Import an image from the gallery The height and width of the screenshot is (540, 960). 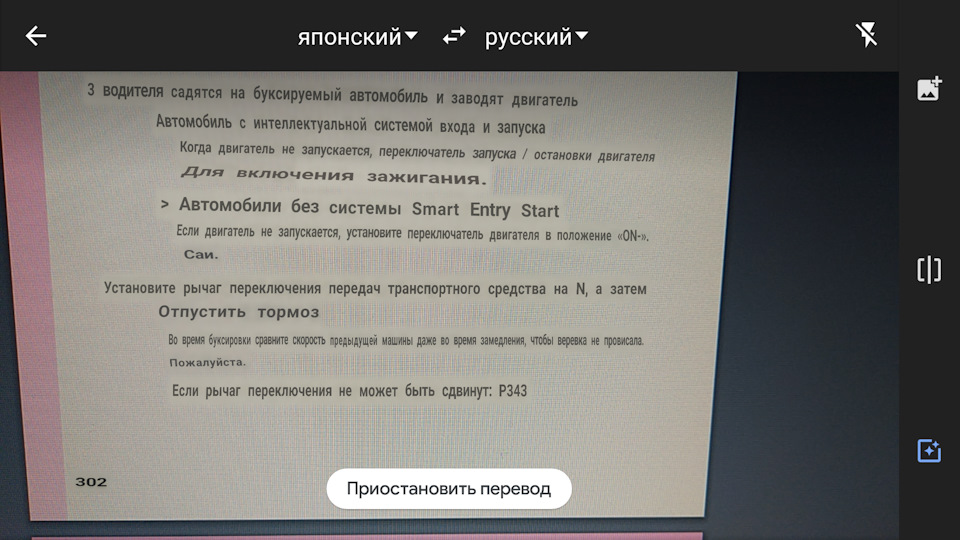point(929,89)
